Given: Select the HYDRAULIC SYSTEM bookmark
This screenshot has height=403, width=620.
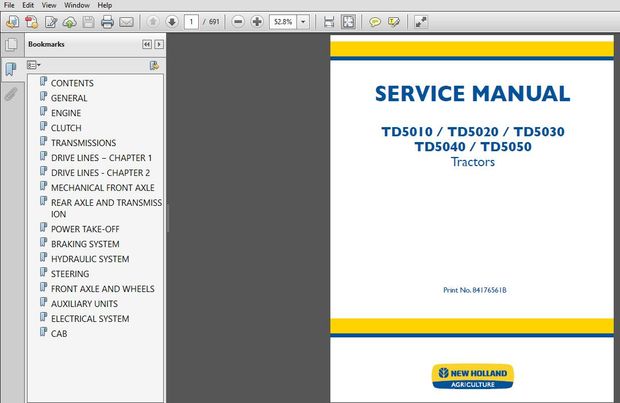Looking at the screenshot, I should pos(90,259).
